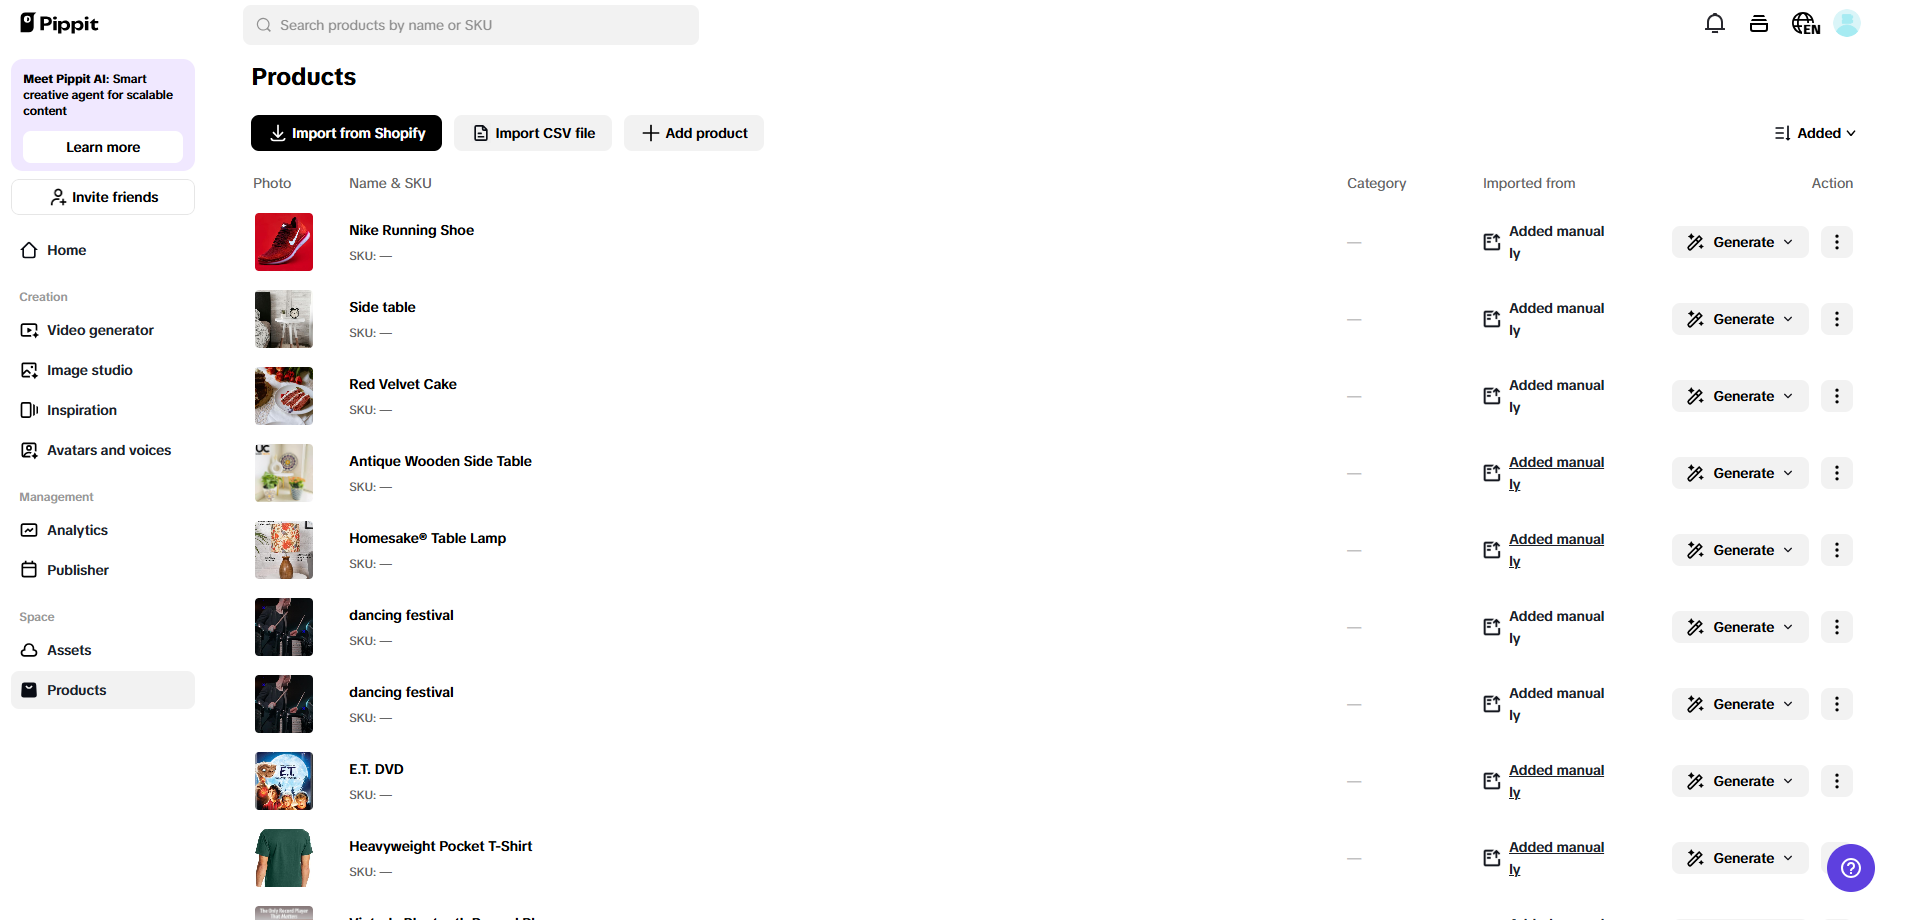
Task: Change language via the globe EN icon
Action: 1806,23
